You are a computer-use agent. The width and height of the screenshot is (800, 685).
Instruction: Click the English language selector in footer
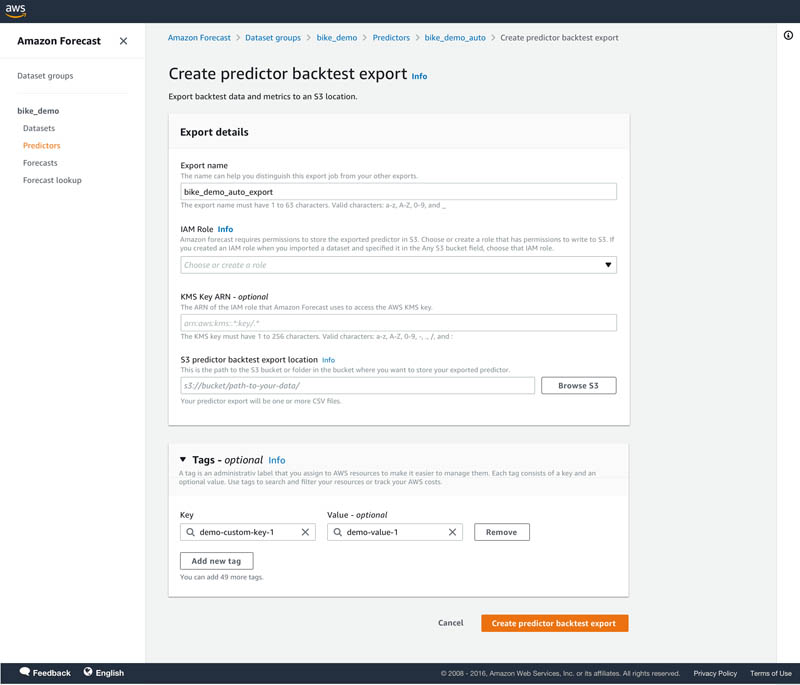coord(110,673)
